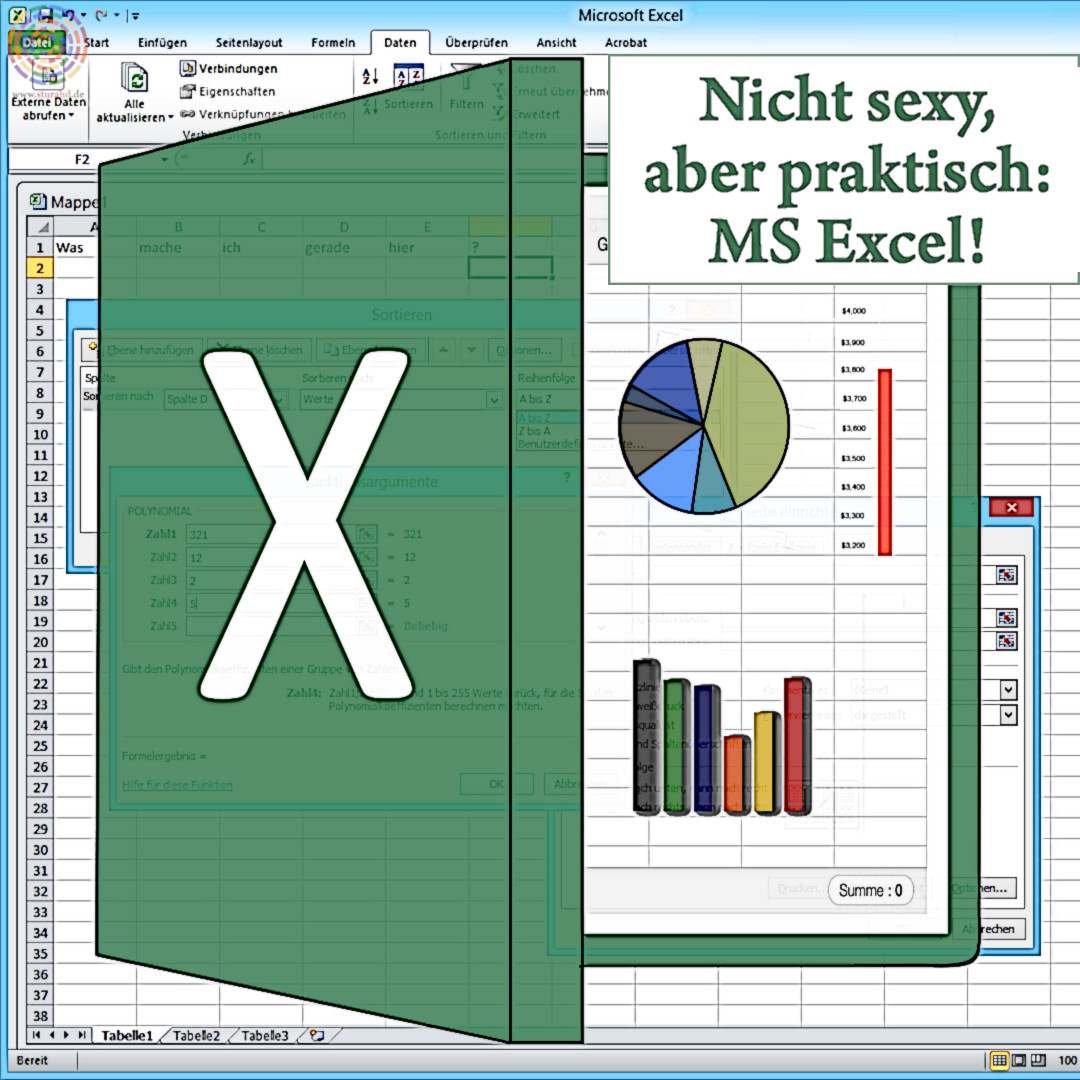Open Verbindungen in the ribbon

[x=229, y=68]
